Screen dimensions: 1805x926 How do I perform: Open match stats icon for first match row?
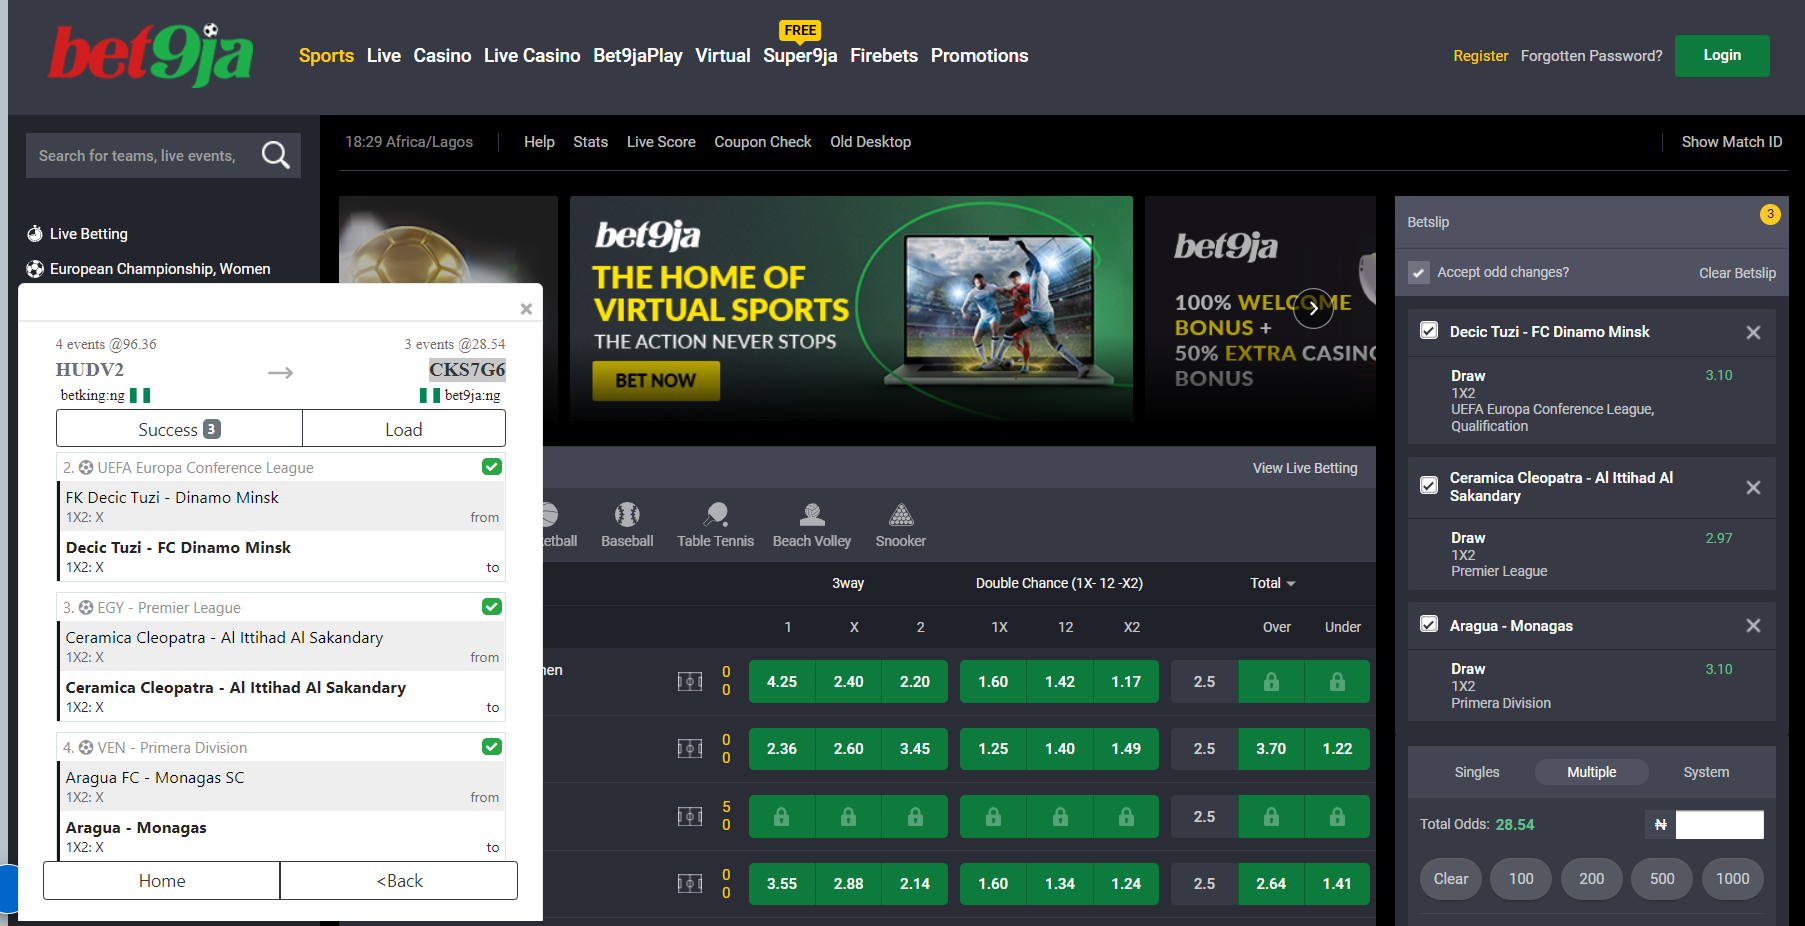690,682
